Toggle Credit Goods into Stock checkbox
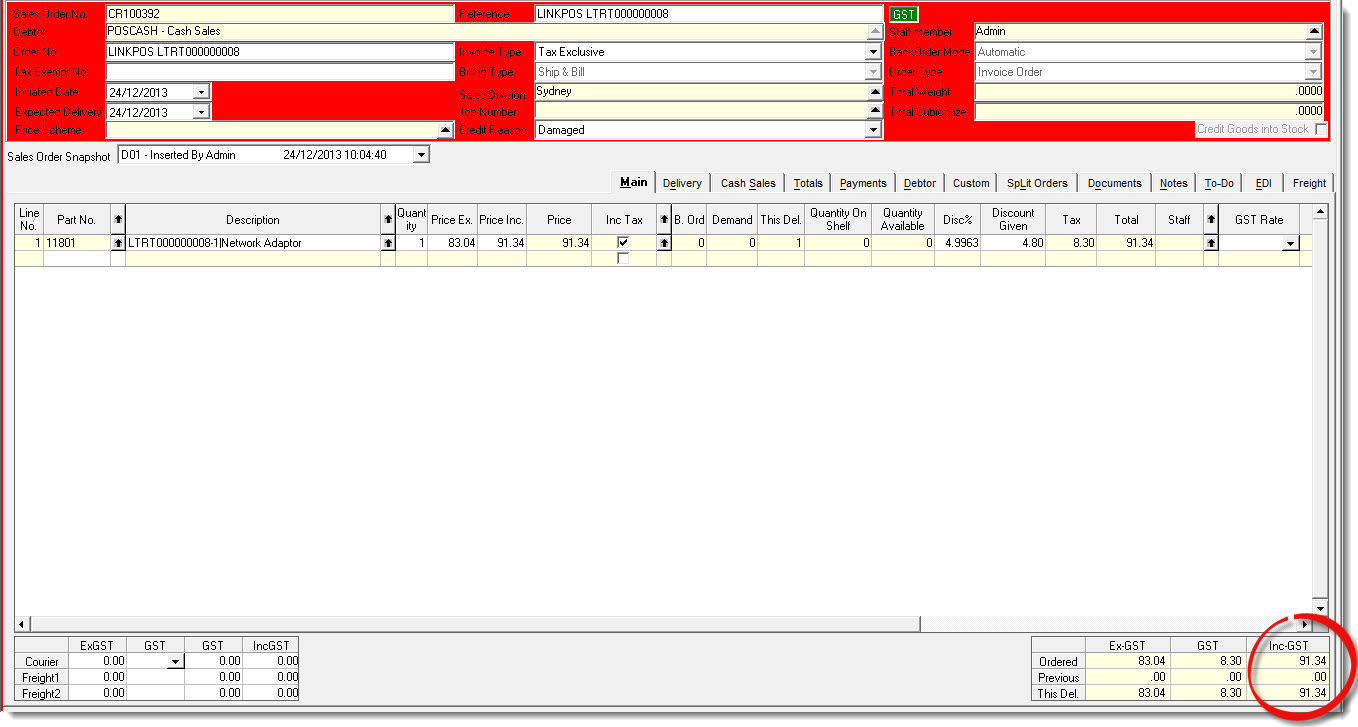 coord(1321,130)
